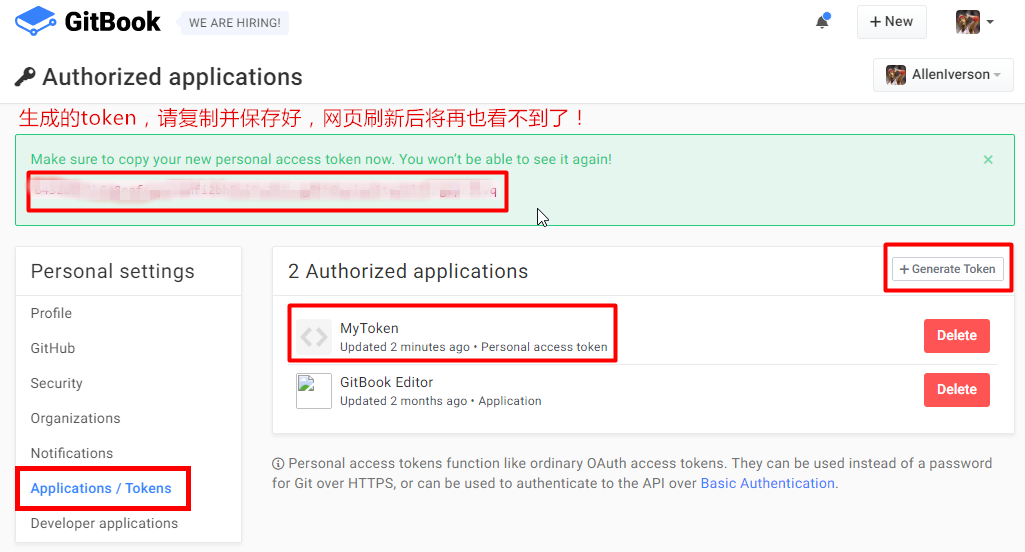The image size is (1025, 552).
Task: Open the user avatar dropdown menu
Action: coord(974,21)
